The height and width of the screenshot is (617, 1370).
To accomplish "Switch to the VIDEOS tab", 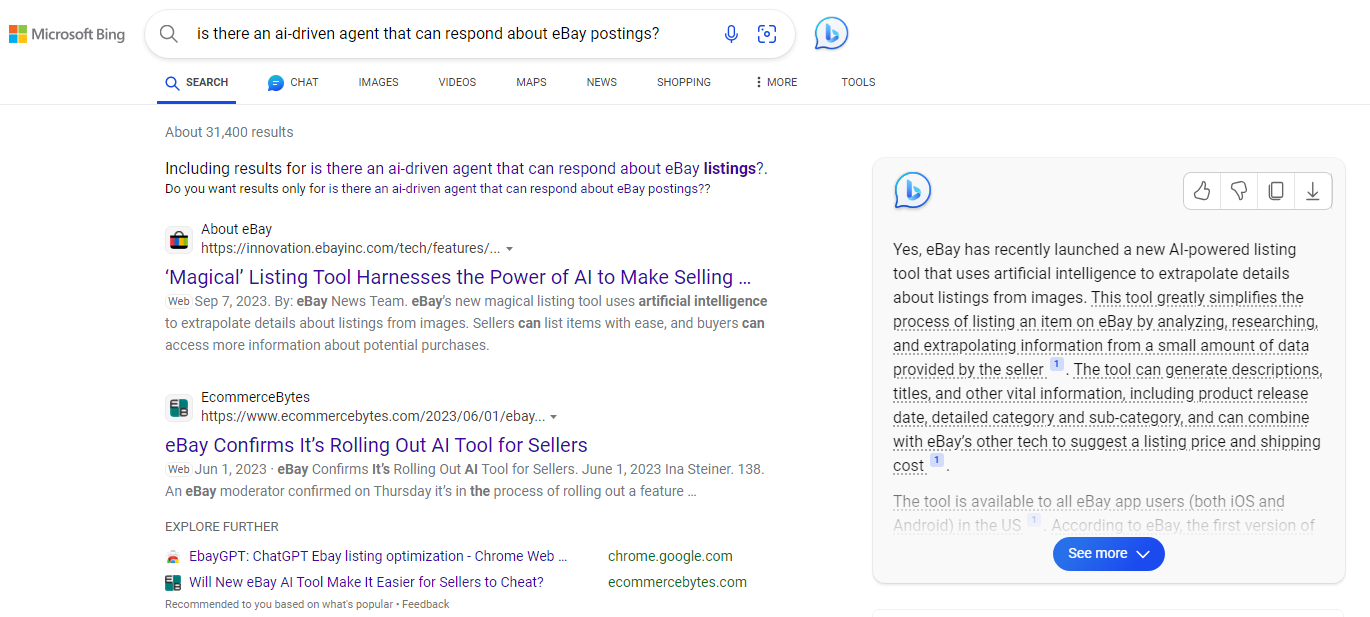I will point(457,82).
